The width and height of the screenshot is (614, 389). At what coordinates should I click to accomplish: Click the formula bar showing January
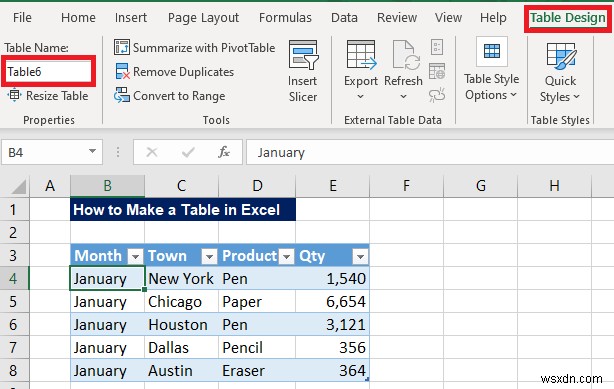[x=430, y=152]
